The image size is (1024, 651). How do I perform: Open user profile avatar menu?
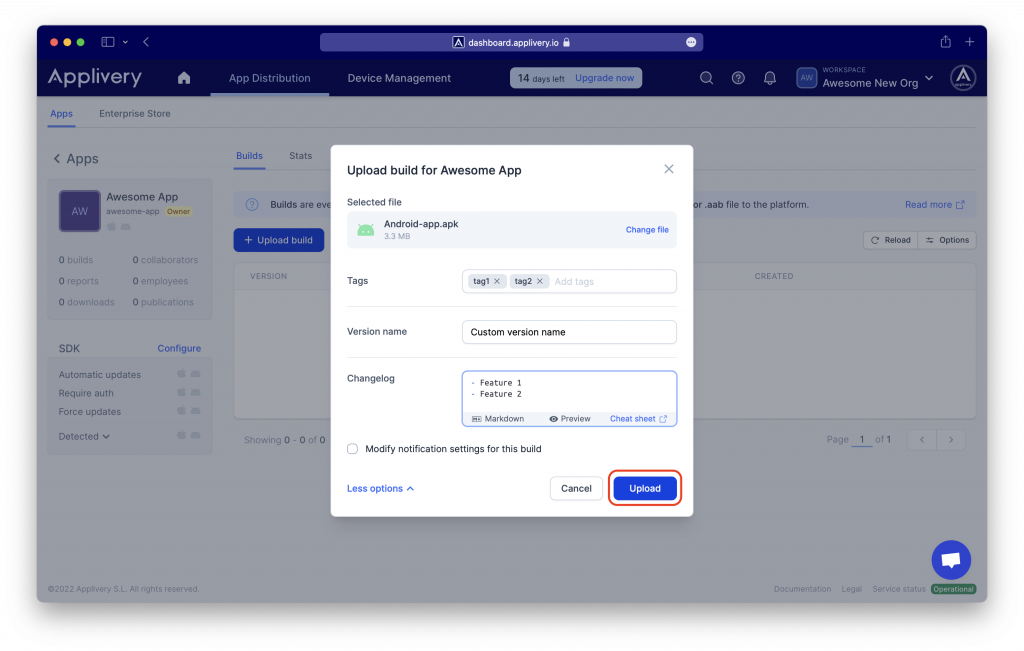[x=963, y=78]
